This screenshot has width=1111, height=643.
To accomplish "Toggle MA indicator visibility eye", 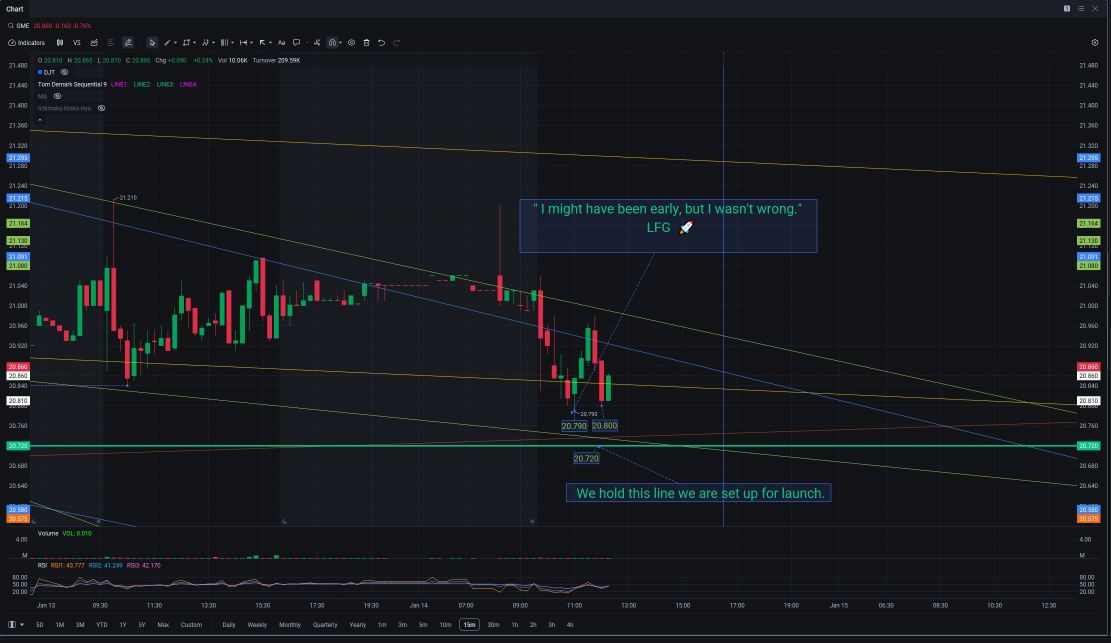I will click(x=57, y=96).
